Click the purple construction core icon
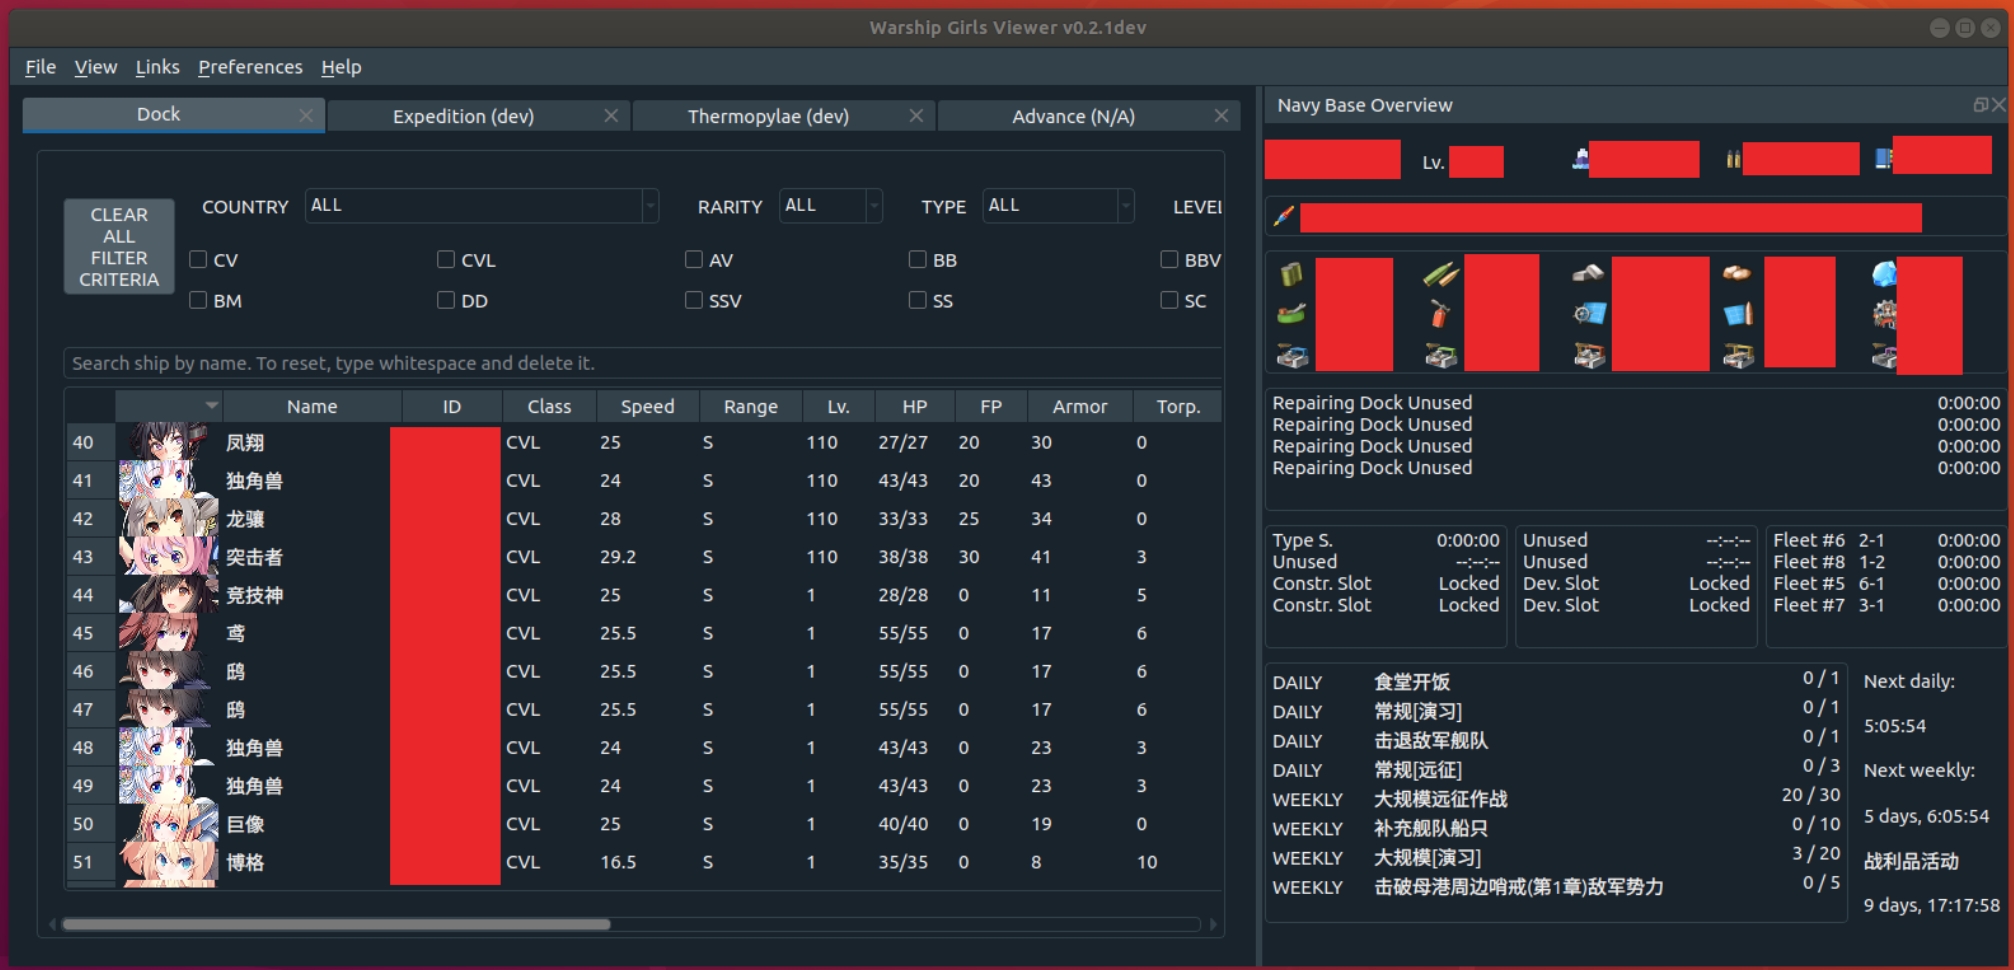Viewport: 2014px width, 970px height. (x=1884, y=355)
